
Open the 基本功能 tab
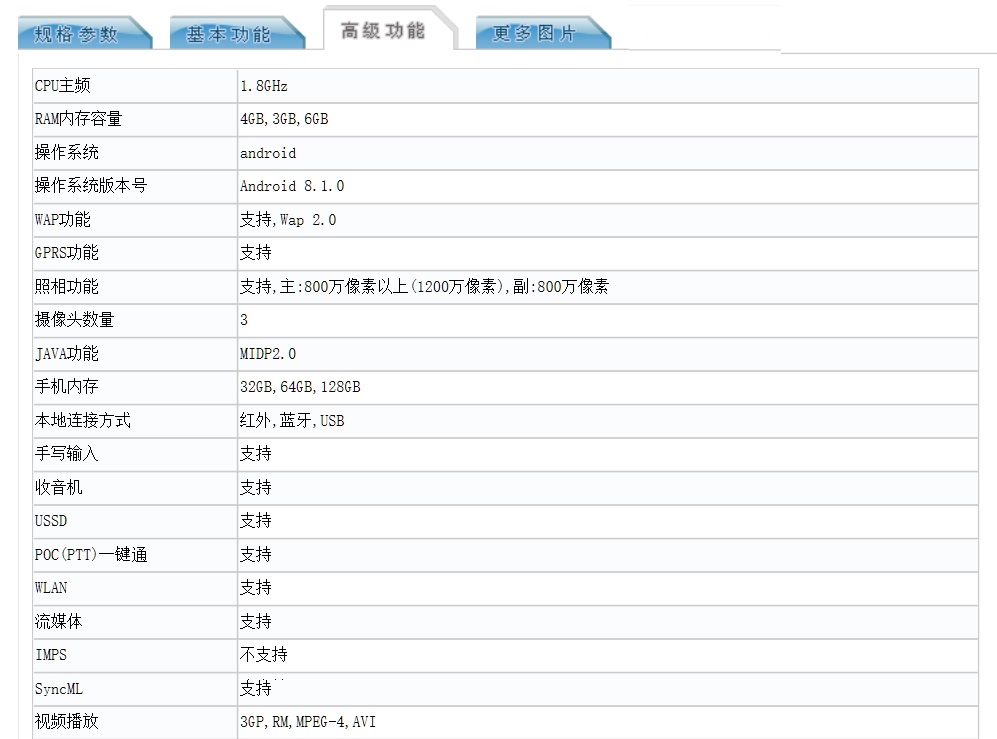click(237, 33)
